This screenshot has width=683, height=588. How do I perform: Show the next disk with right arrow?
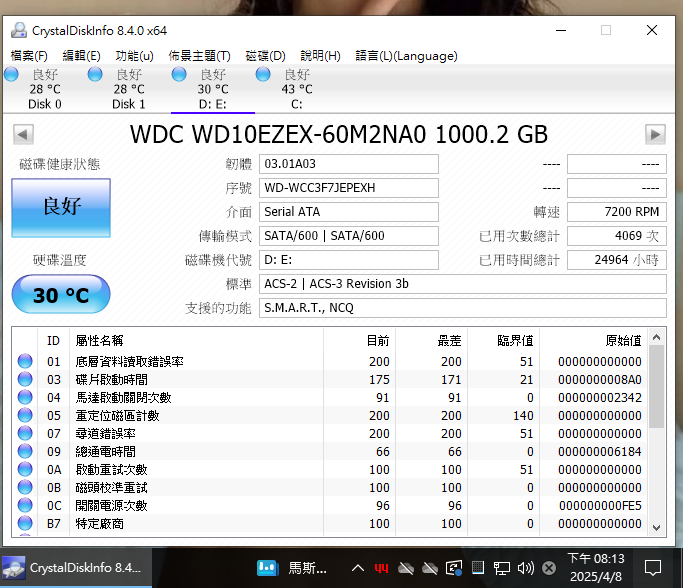pyautogui.click(x=655, y=134)
